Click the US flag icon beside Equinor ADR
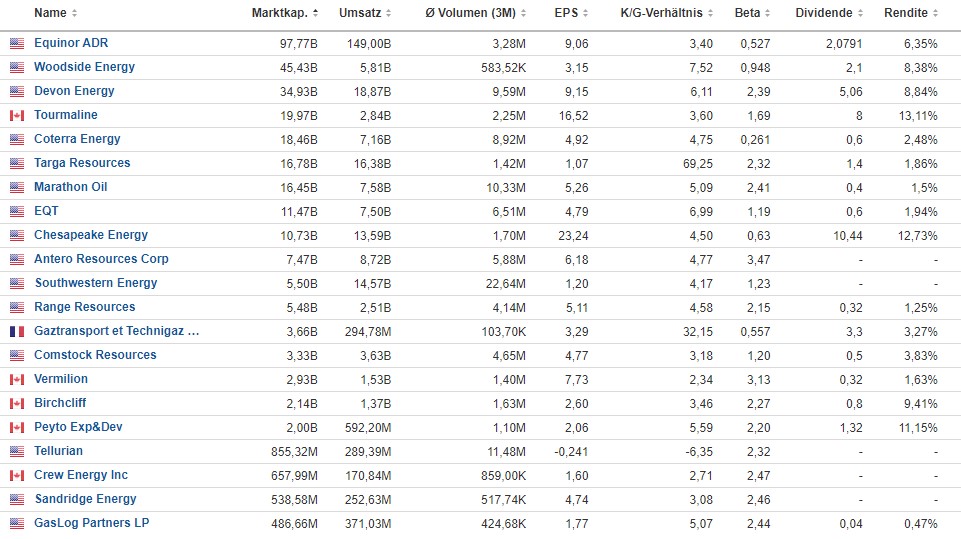The height and width of the screenshot is (539, 961). (x=17, y=43)
